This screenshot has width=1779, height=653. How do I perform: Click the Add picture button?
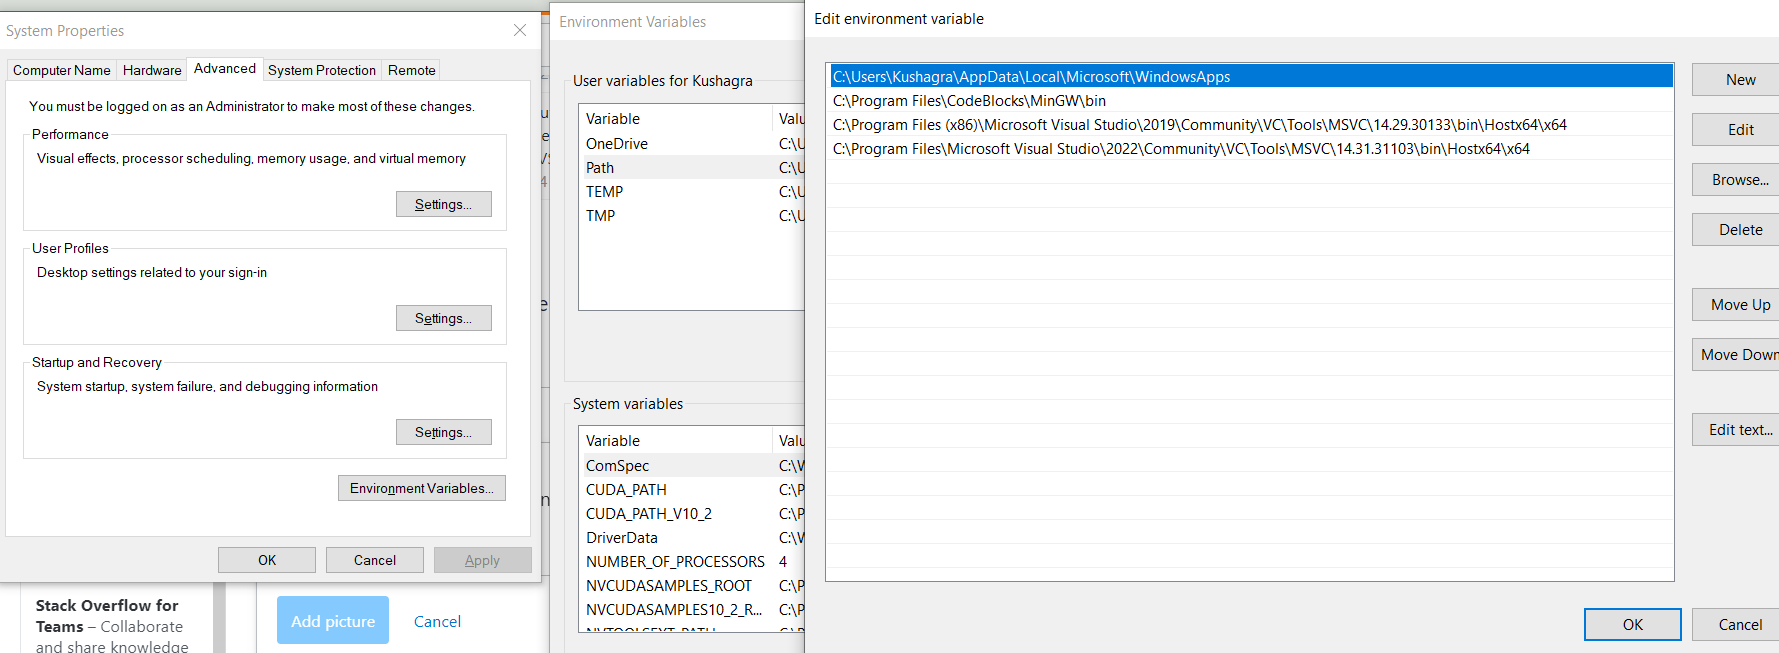coord(333,621)
